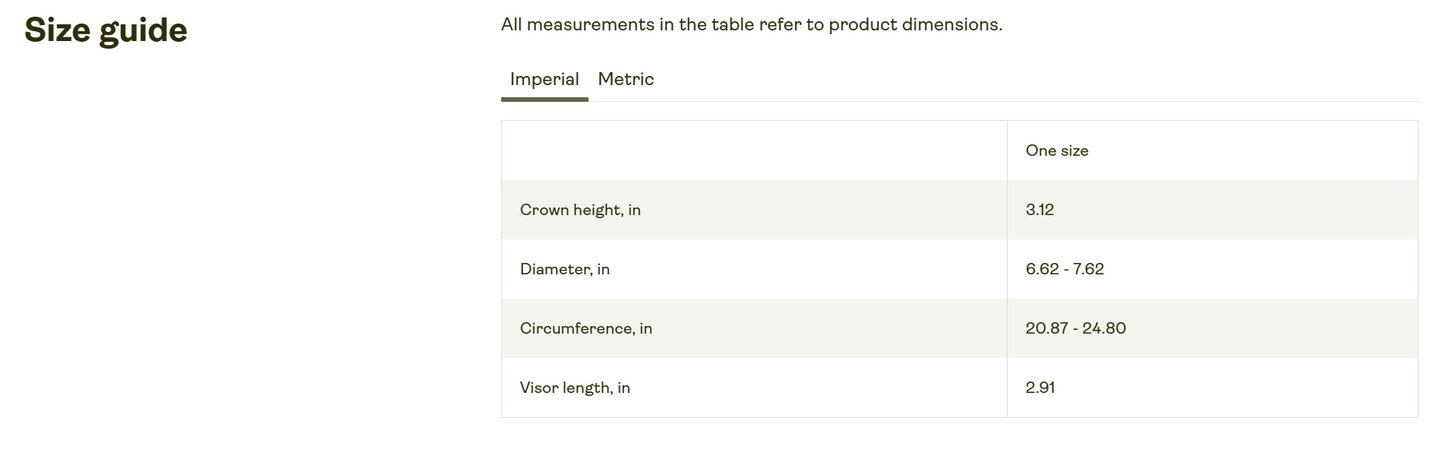Click the empty top-left table header cell
1445x456 pixels.
tap(753, 150)
